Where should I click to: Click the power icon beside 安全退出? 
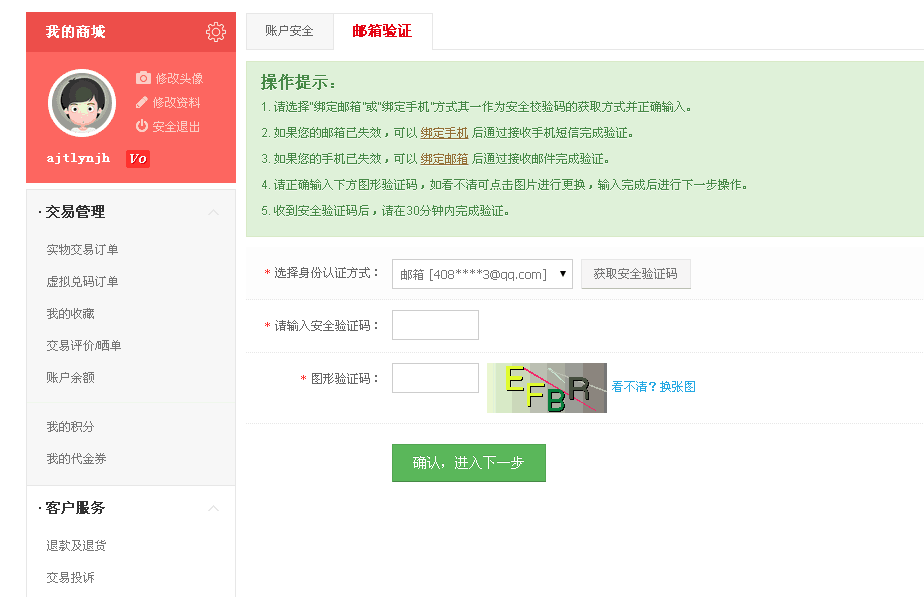(x=141, y=126)
